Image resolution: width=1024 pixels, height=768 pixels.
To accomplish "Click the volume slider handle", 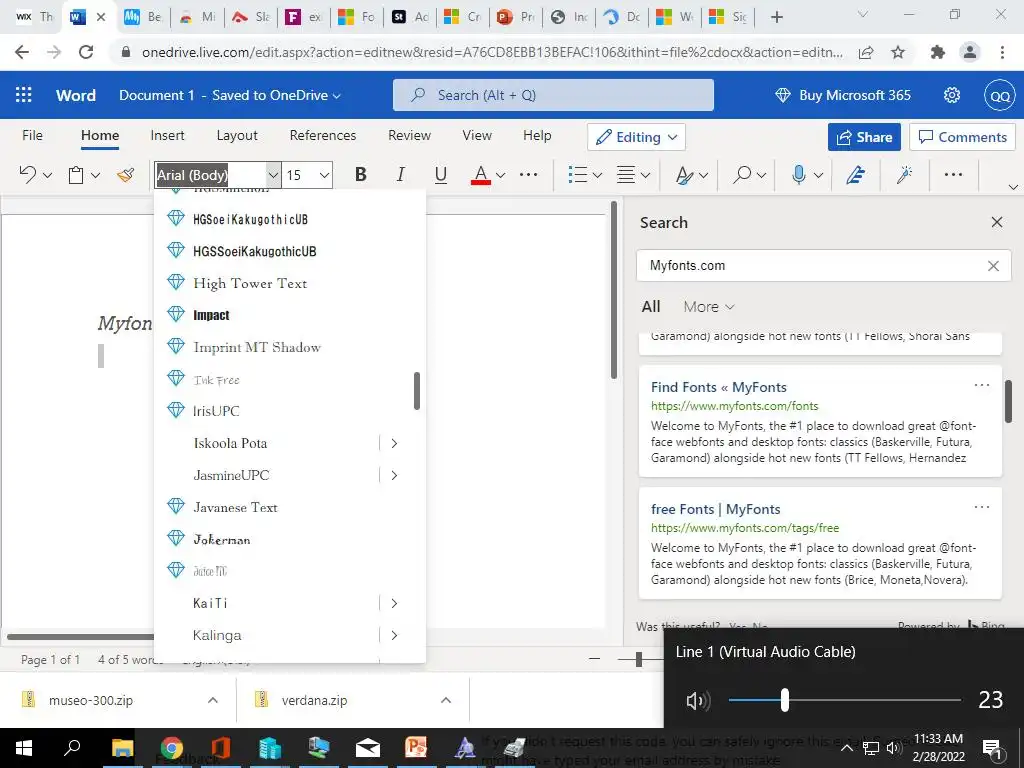I will [785, 700].
